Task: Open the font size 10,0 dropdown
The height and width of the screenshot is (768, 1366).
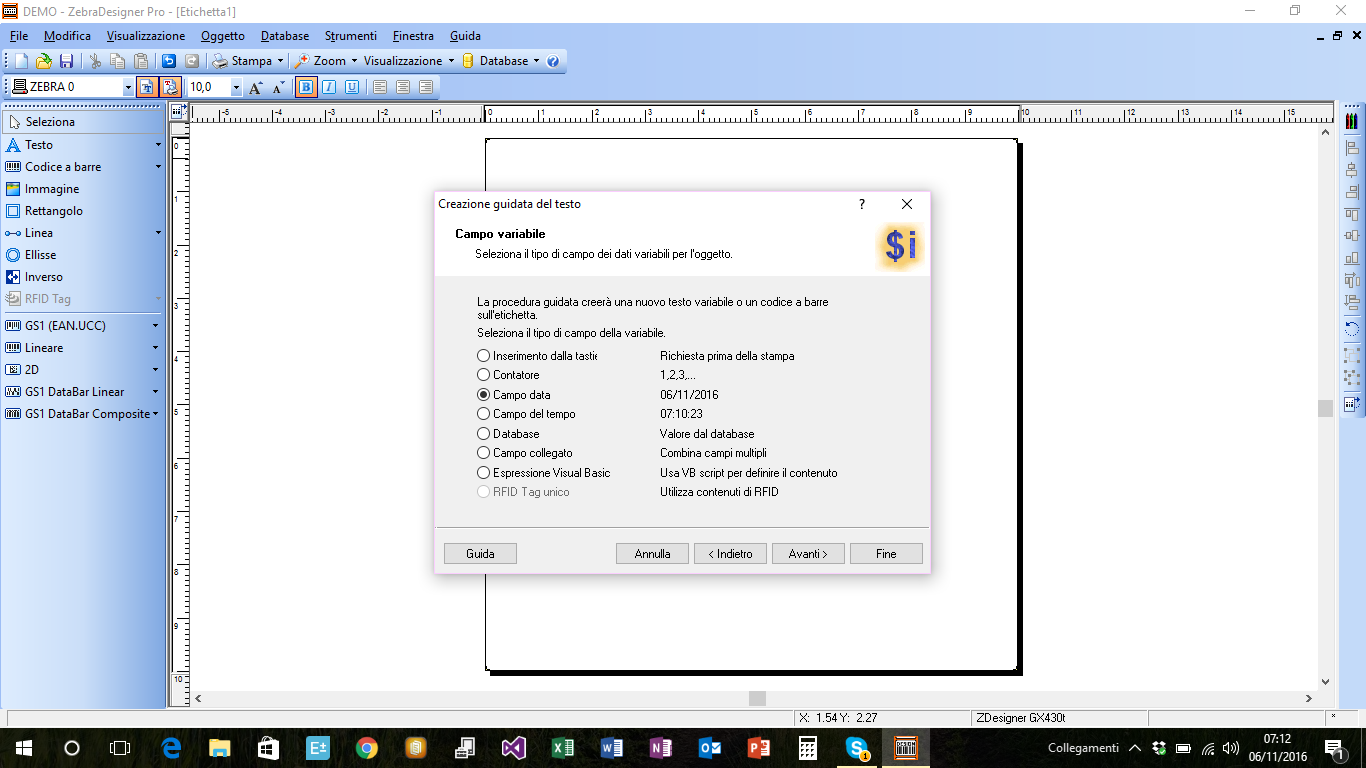Action: pyautogui.click(x=236, y=88)
